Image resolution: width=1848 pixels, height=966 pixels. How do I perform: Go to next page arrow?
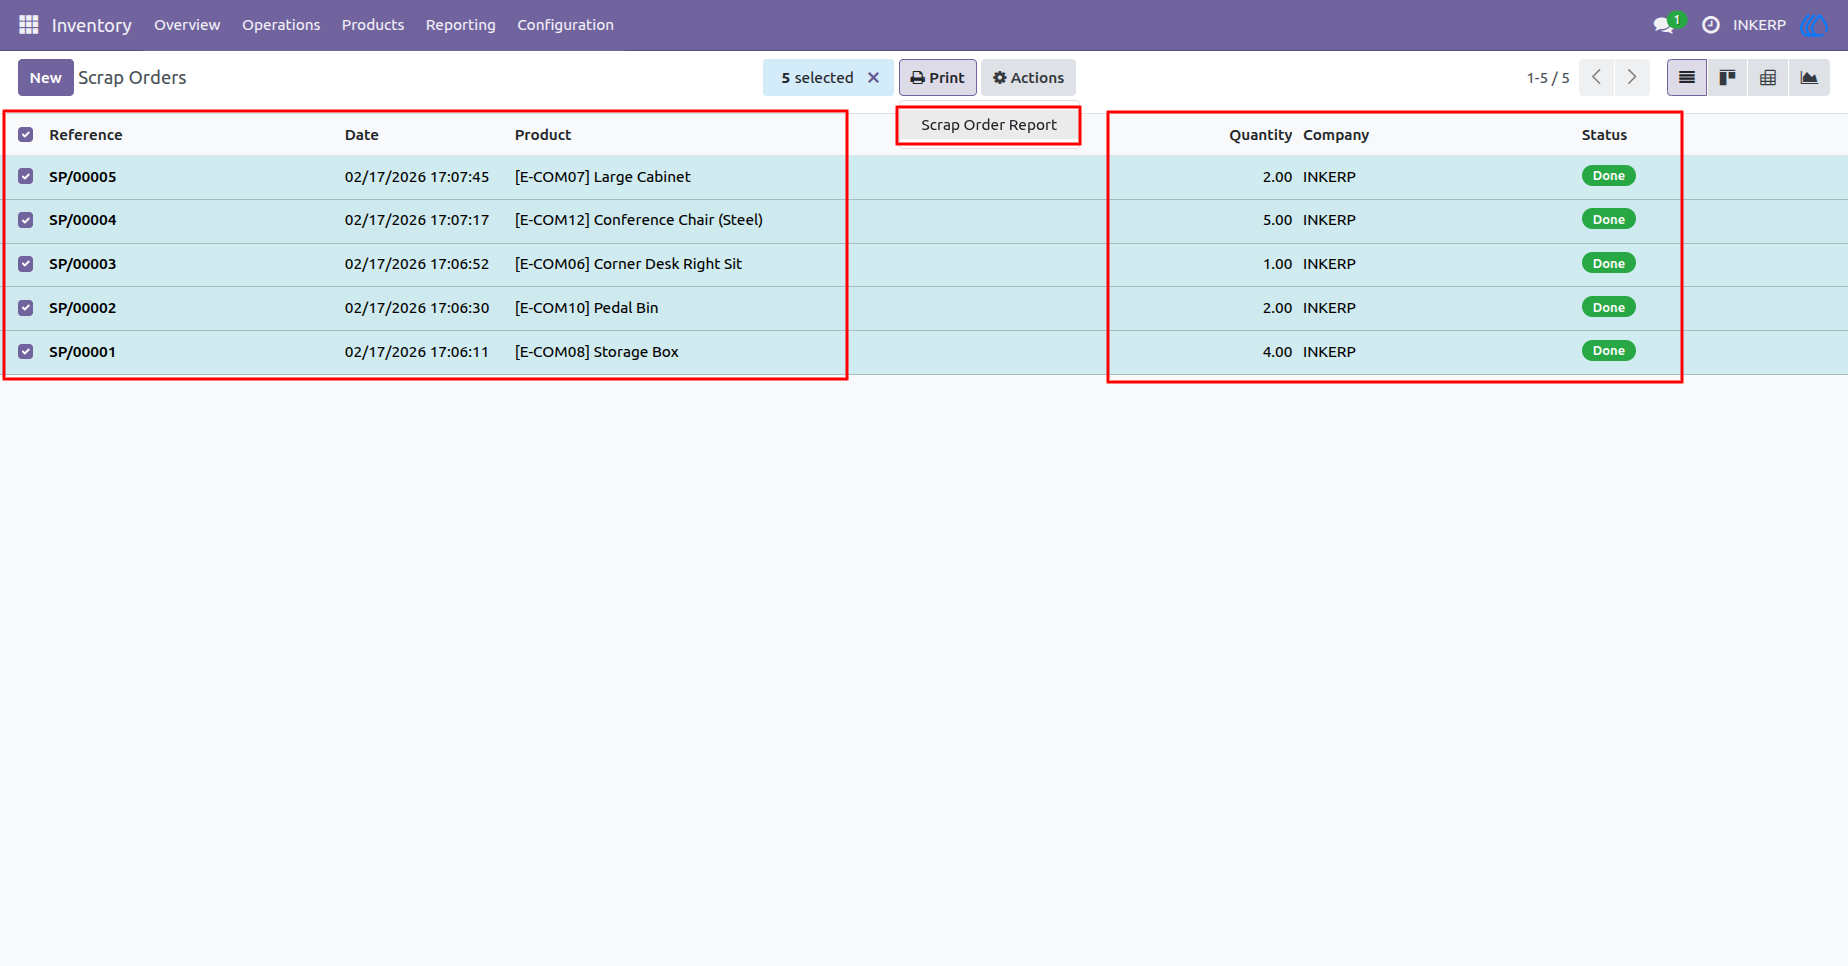point(1632,78)
